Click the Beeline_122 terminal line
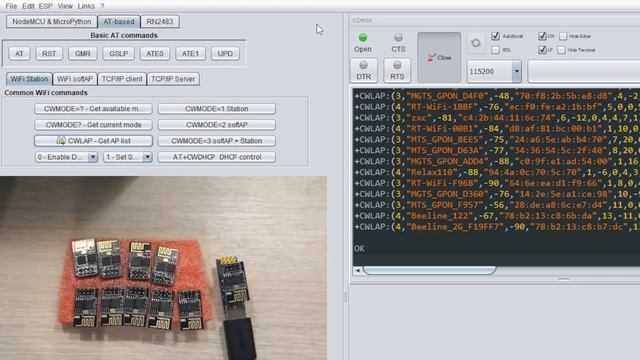 pyautogui.click(x=496, y=216)
